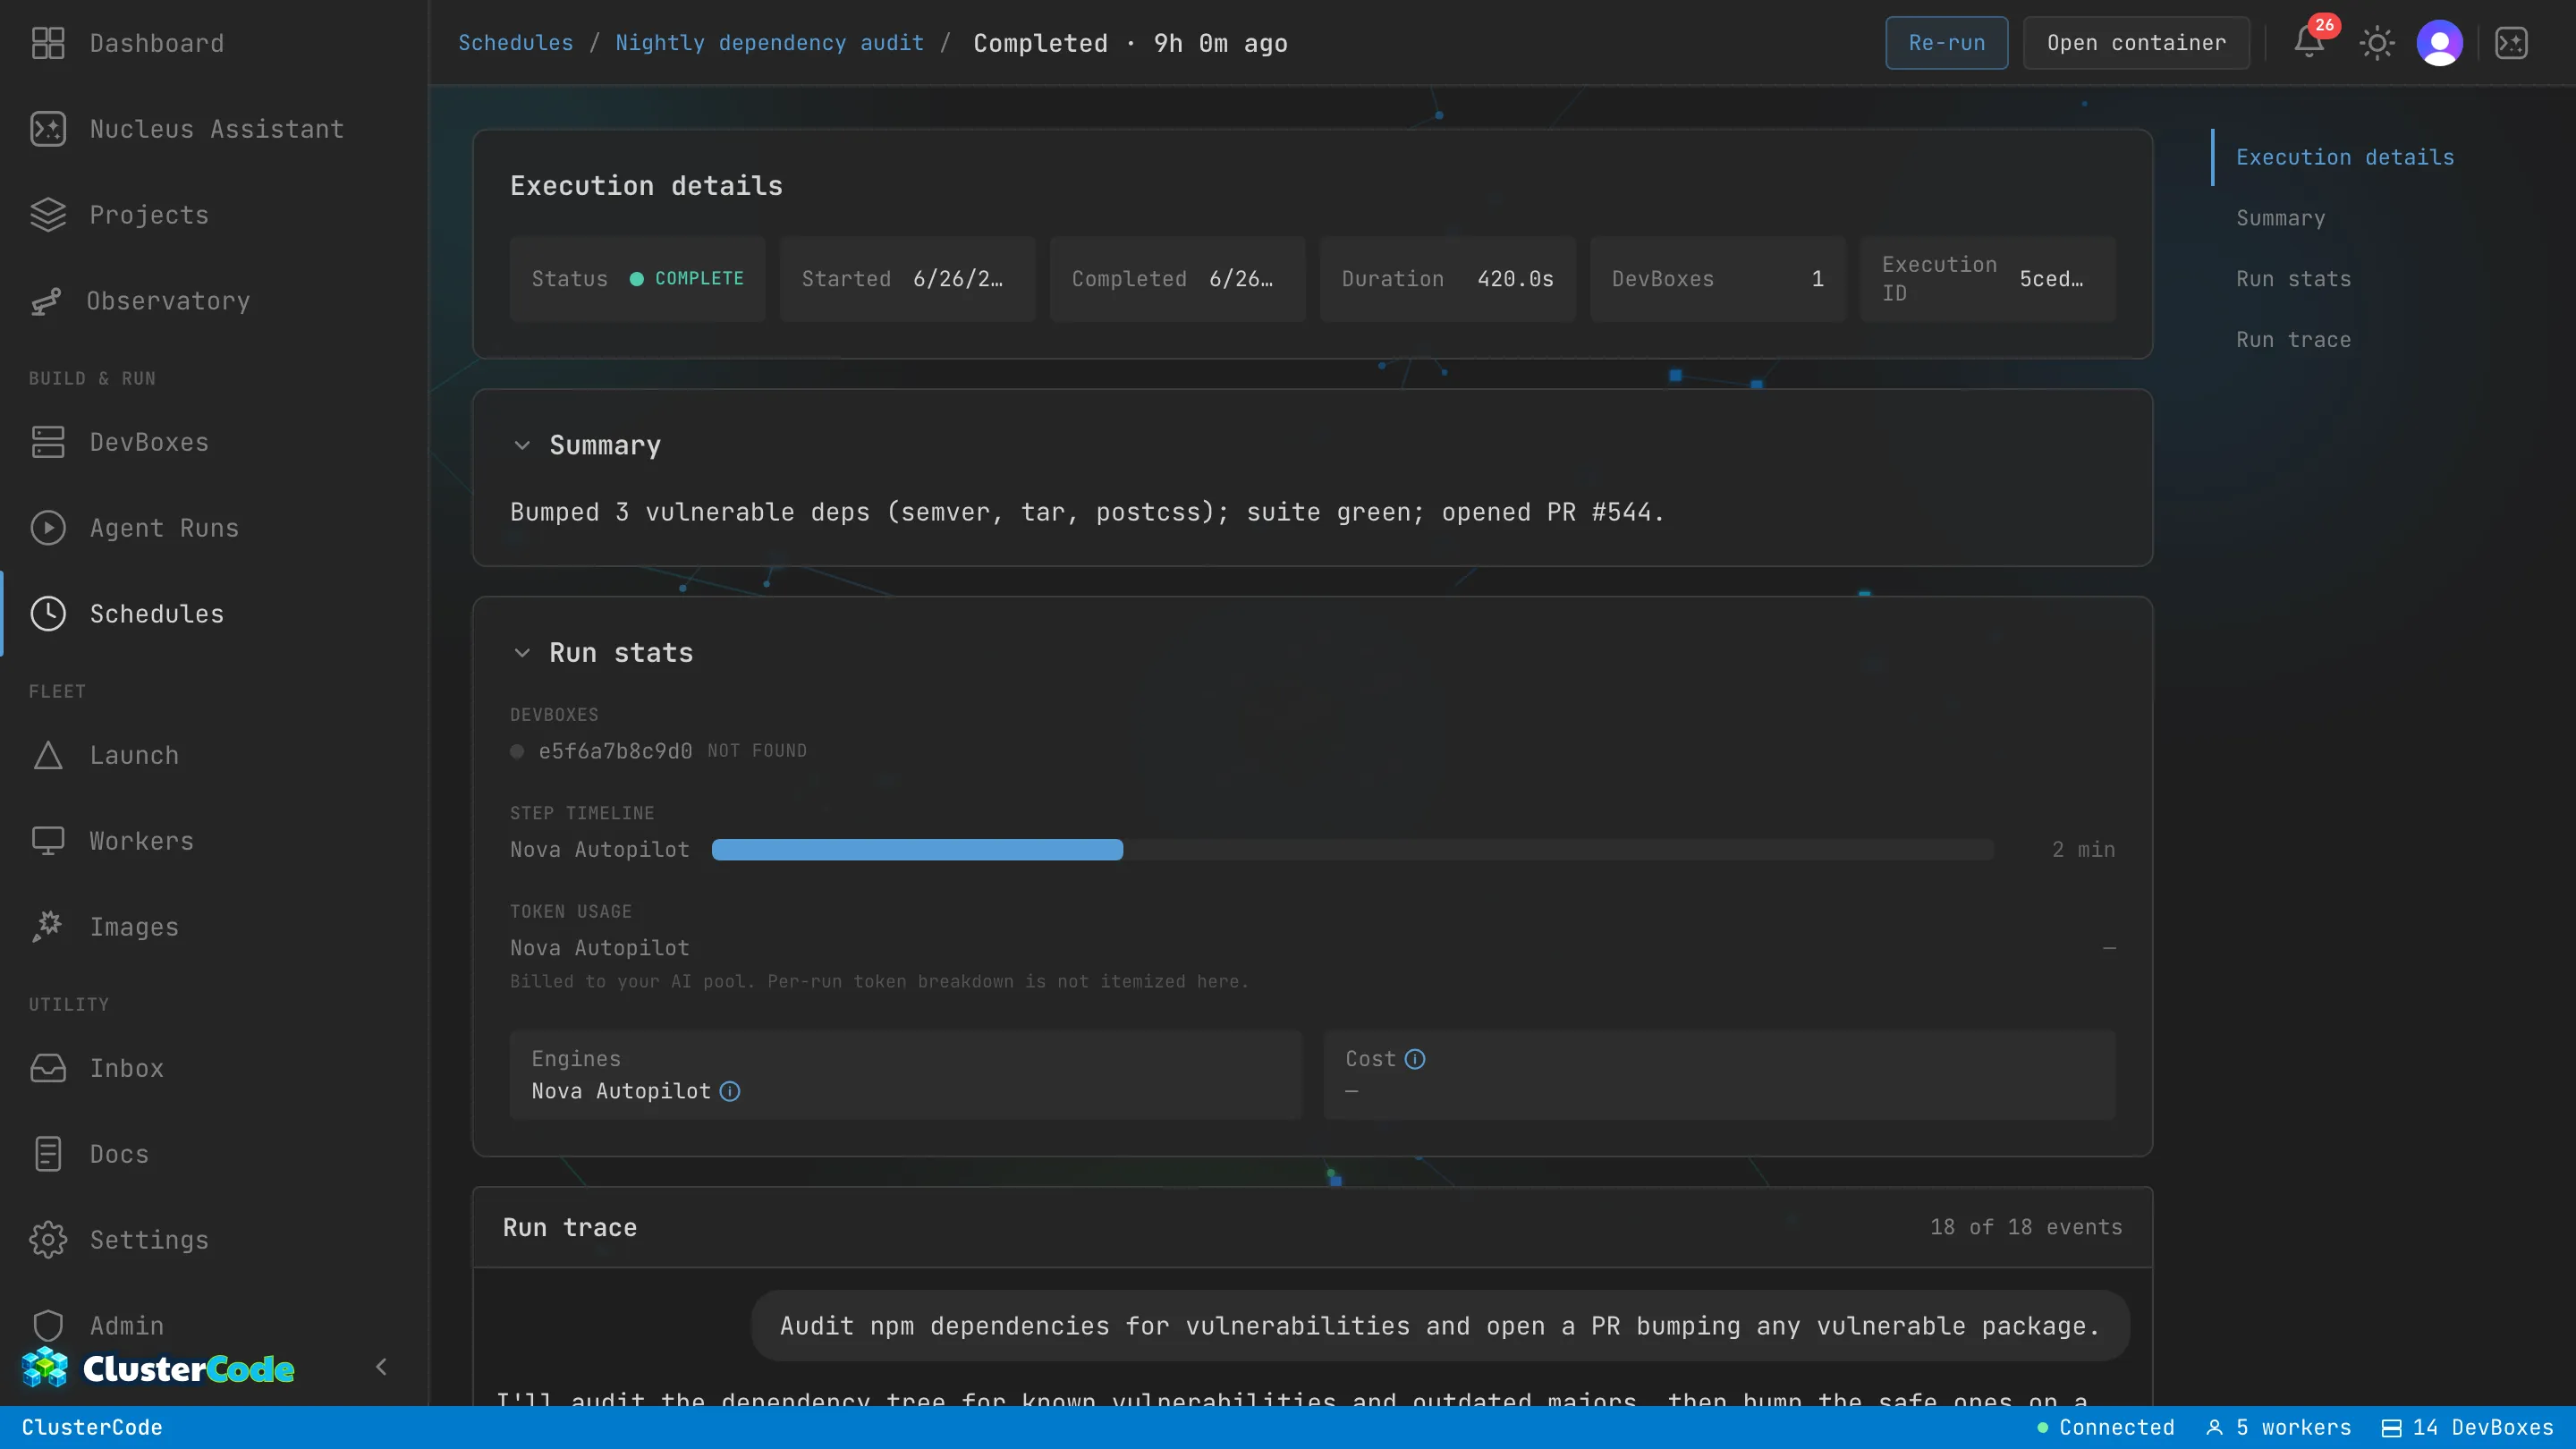The height and width of the screenshot is (1449, 2576).
Task: Click devbox ID e5f6a7b8c9d0
Action: [615, 751]
